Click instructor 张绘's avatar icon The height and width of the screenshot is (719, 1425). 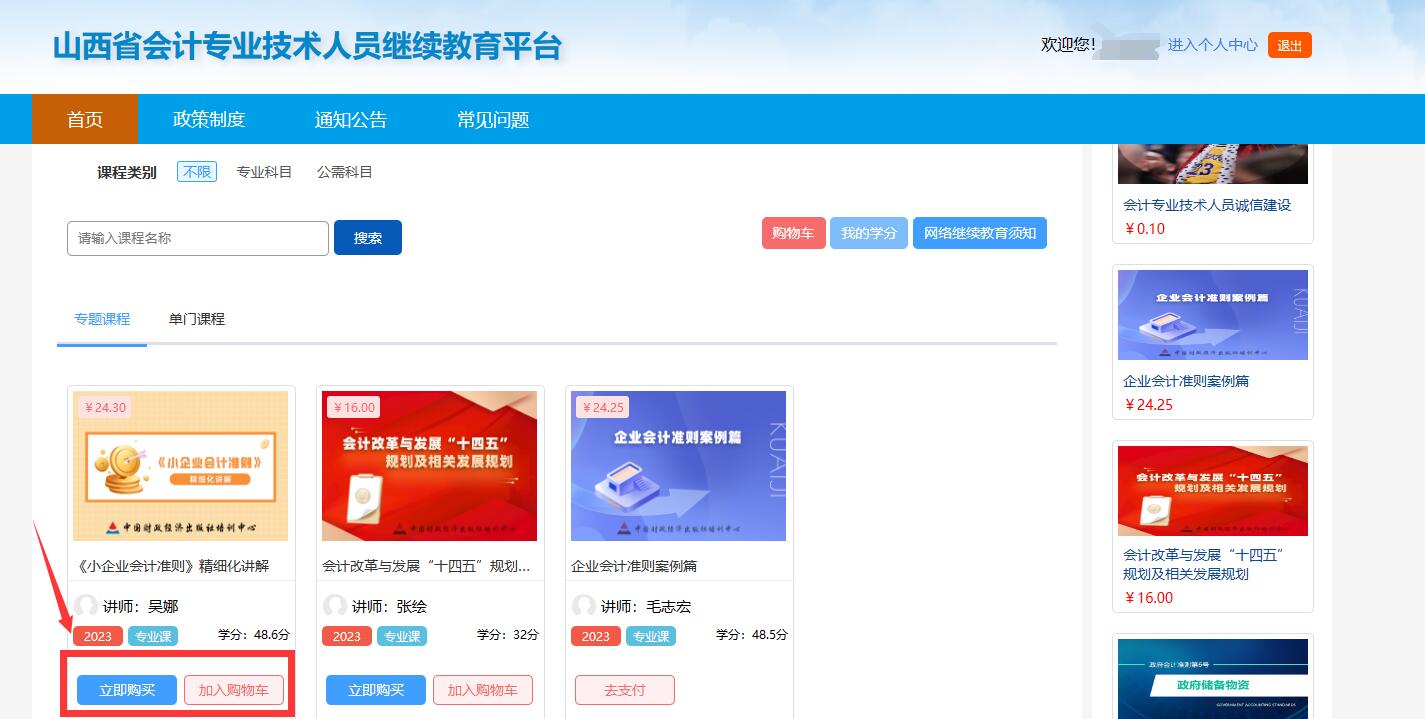click(x=335, y=606)
